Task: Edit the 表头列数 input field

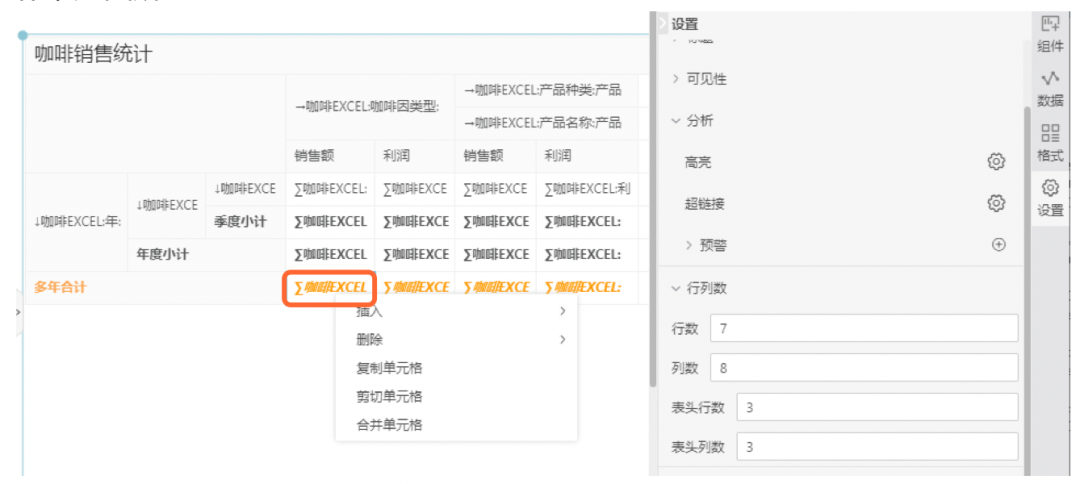Action: (877, 447)
